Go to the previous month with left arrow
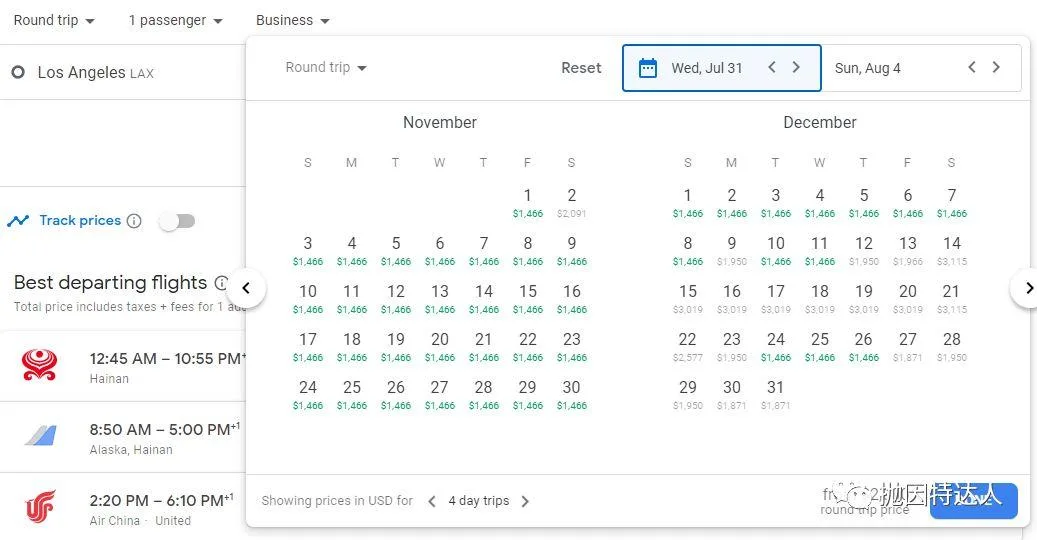Image resolution: width=1037 pixels, height=540 pixels. pos(246,289)
